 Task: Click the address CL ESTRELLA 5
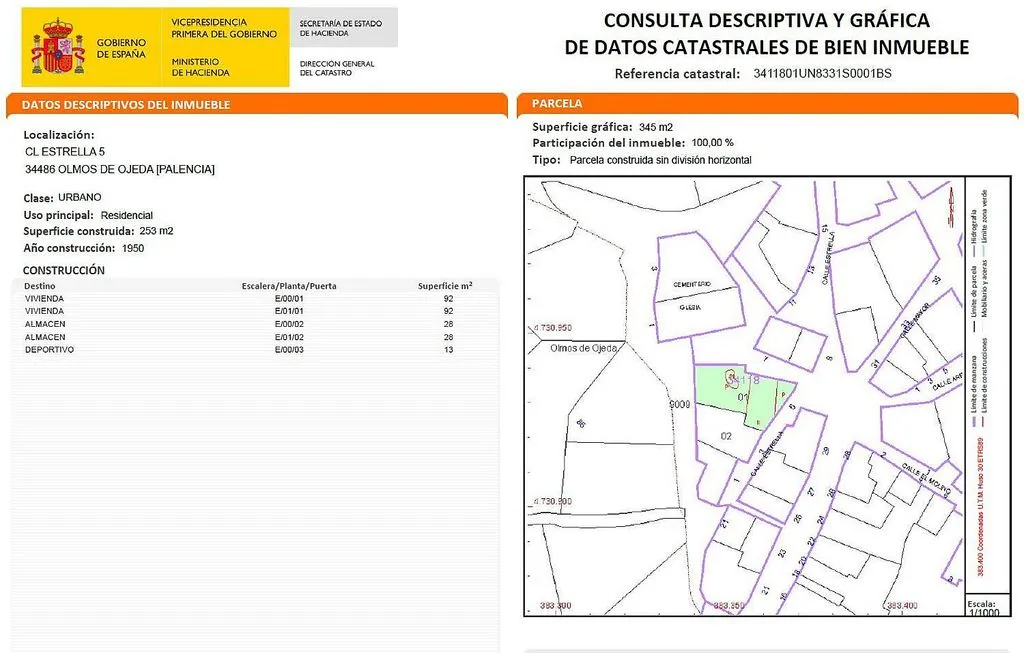pyautogui.click(x=65, y=151)
